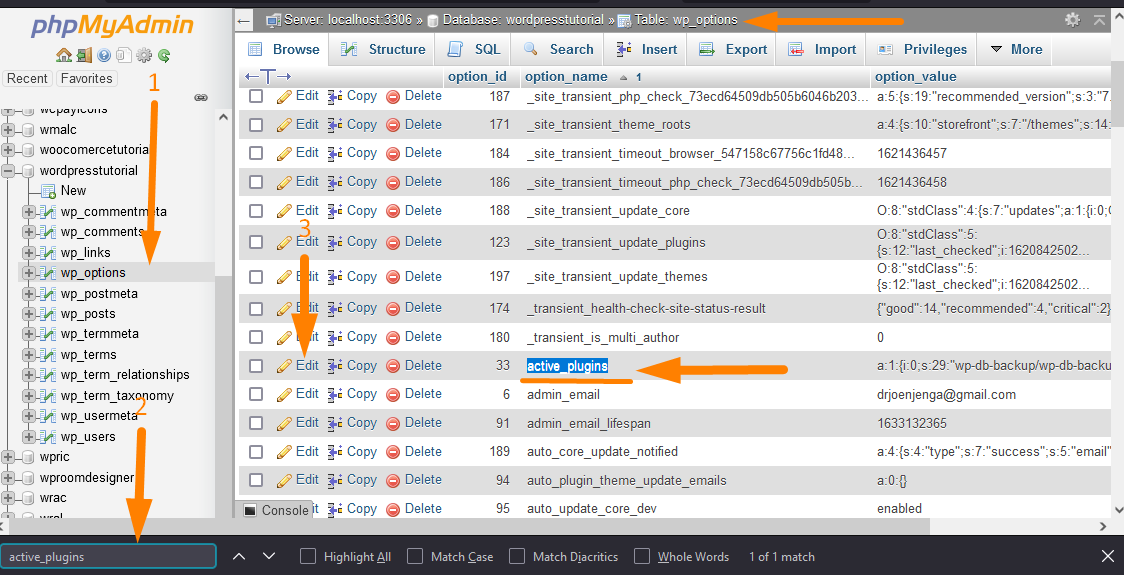1124x575 pixels.
Task: Open phpMyAdmin documentation question-mark icon
Action: pyautogui.click(x=105, y=55)
